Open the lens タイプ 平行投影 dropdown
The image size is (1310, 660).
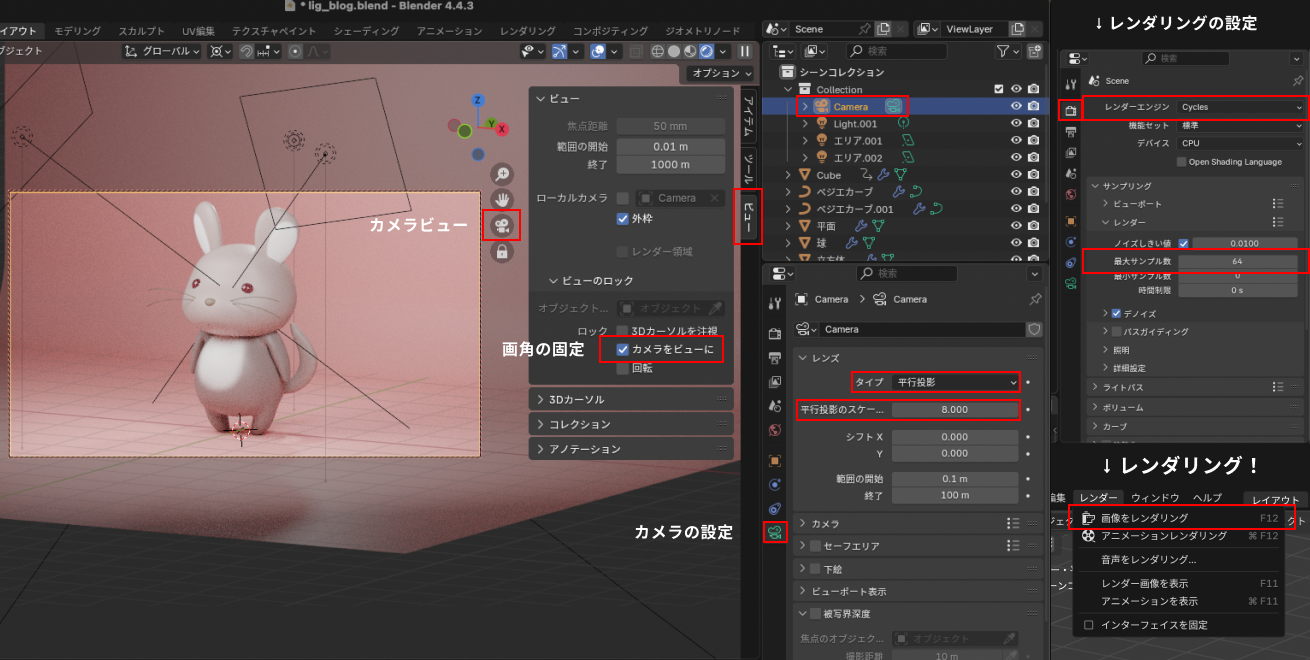tap(956, 382)
